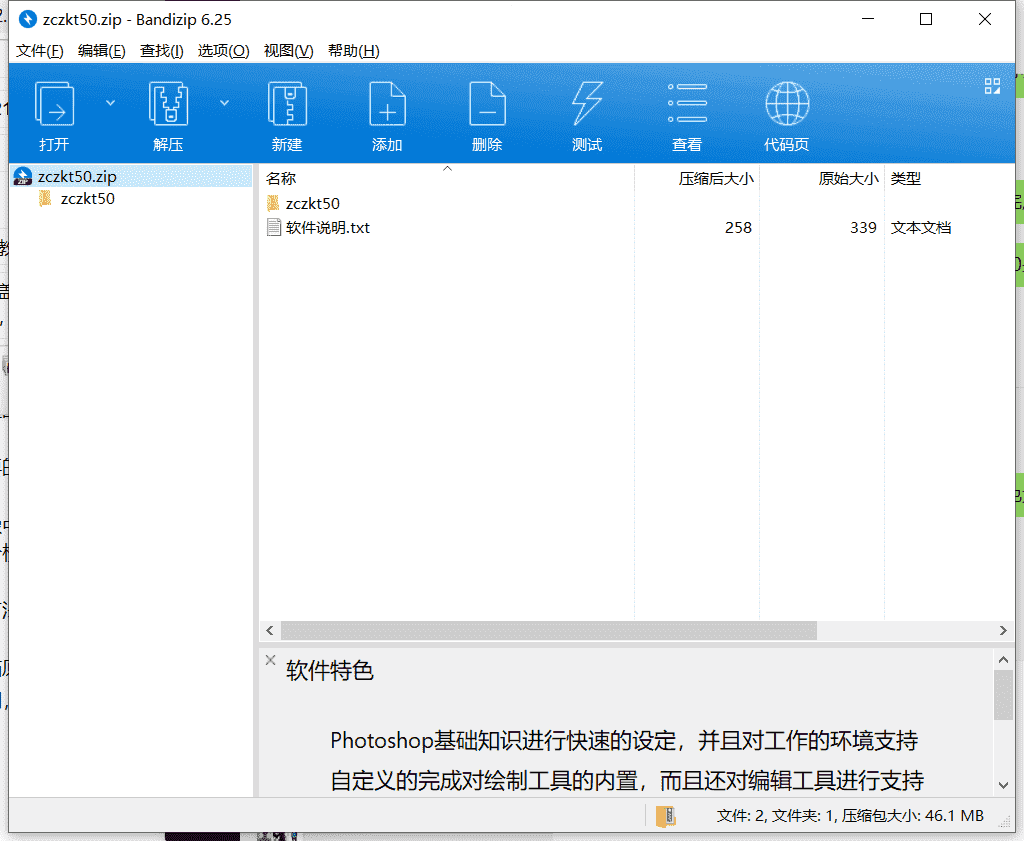Click the 新建 (New archive) icon

tap(287, 104)
